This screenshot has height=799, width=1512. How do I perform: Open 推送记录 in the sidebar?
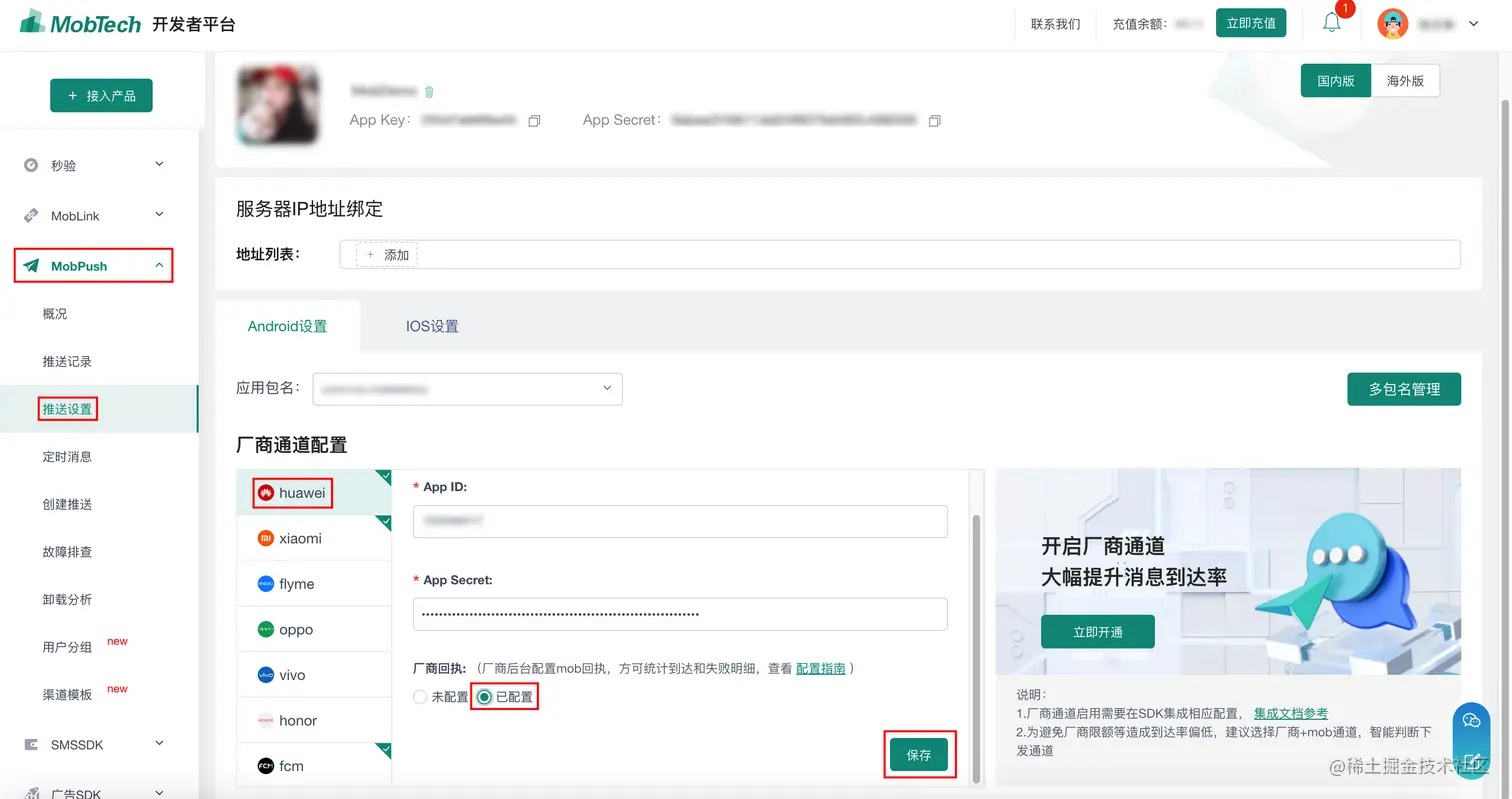coord(67,361)
